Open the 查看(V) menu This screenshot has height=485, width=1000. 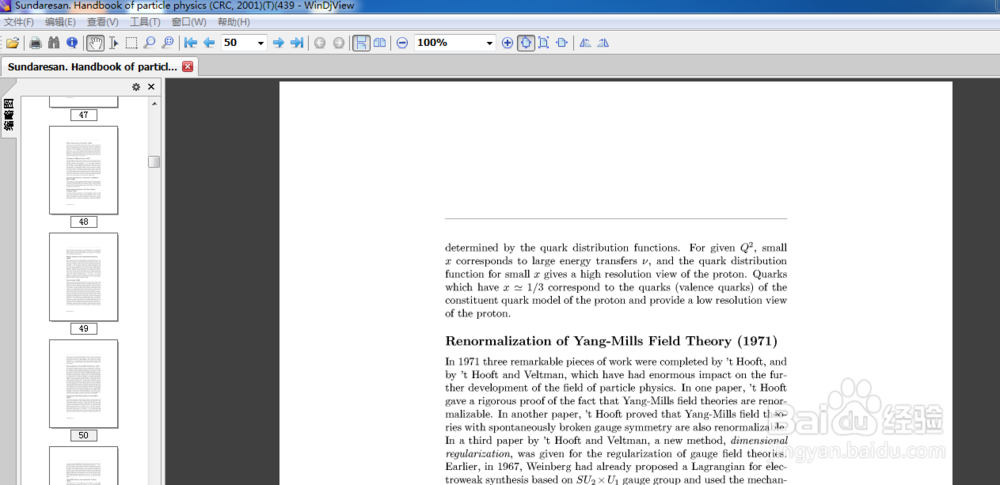(103, 22)
